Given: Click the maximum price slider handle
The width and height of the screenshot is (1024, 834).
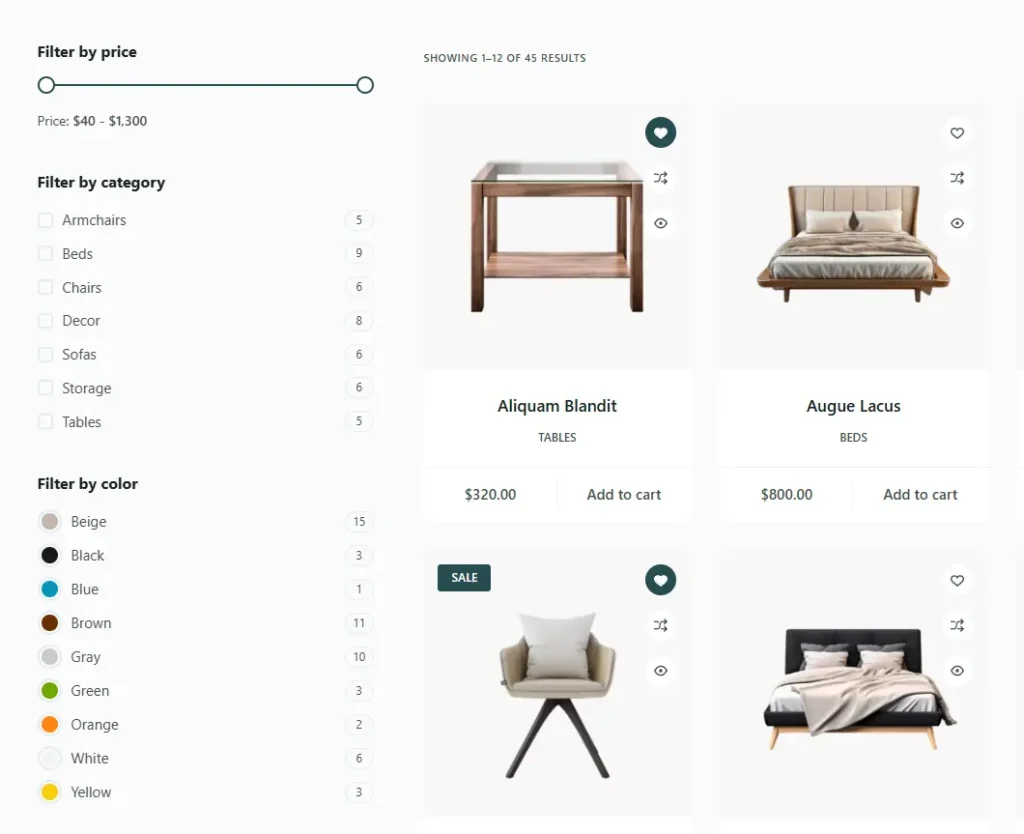Looking at the screenshot, I should pyautogui.click(x=365, y=85).
